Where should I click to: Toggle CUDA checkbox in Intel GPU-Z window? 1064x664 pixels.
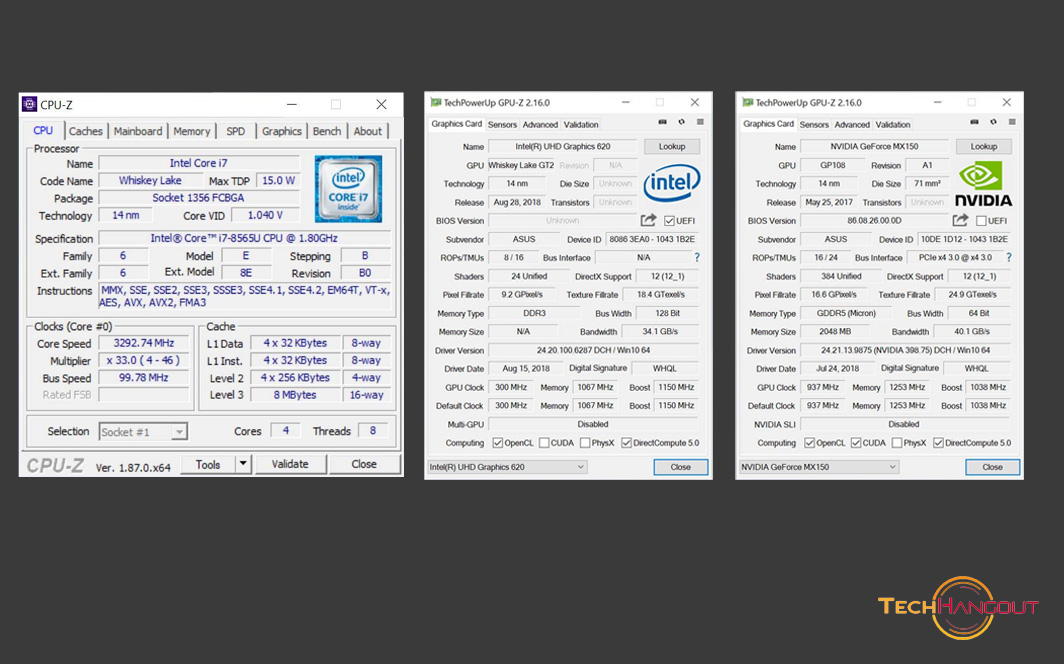point(544,443)
